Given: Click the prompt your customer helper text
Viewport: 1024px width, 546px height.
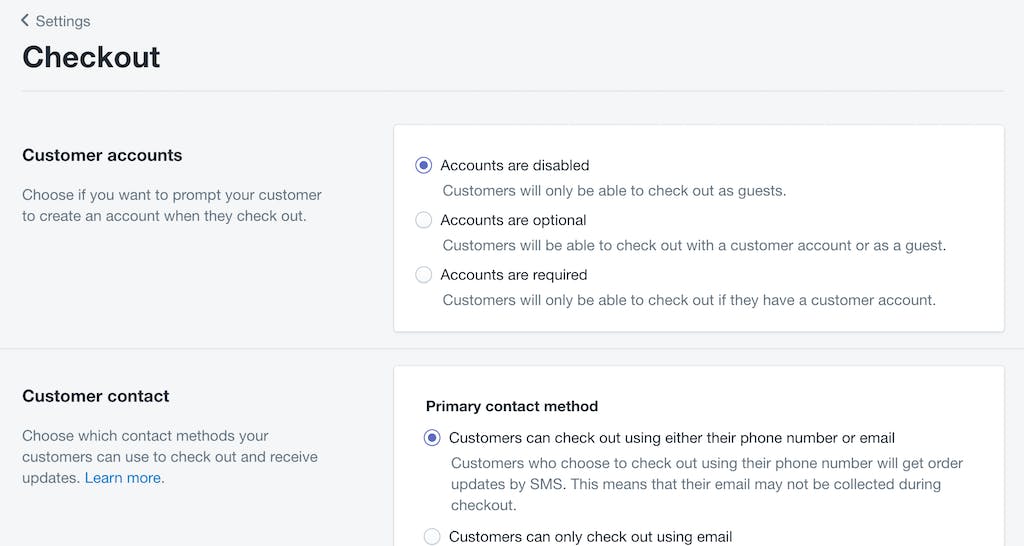Looking at the screenshot, I should tap(172, 205).
